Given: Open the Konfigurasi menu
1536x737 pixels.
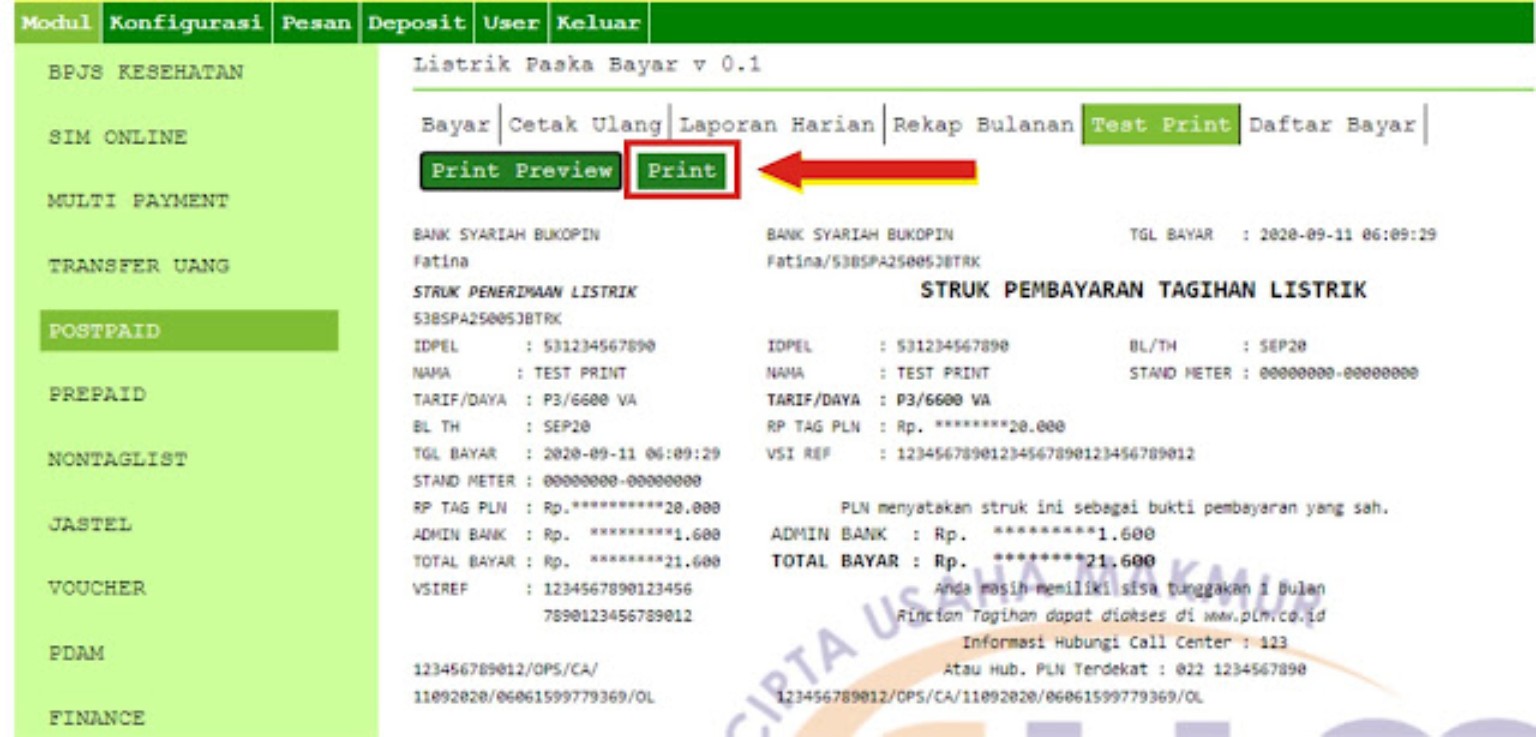Looking at the screenshot, I should (x=186, y=22).
